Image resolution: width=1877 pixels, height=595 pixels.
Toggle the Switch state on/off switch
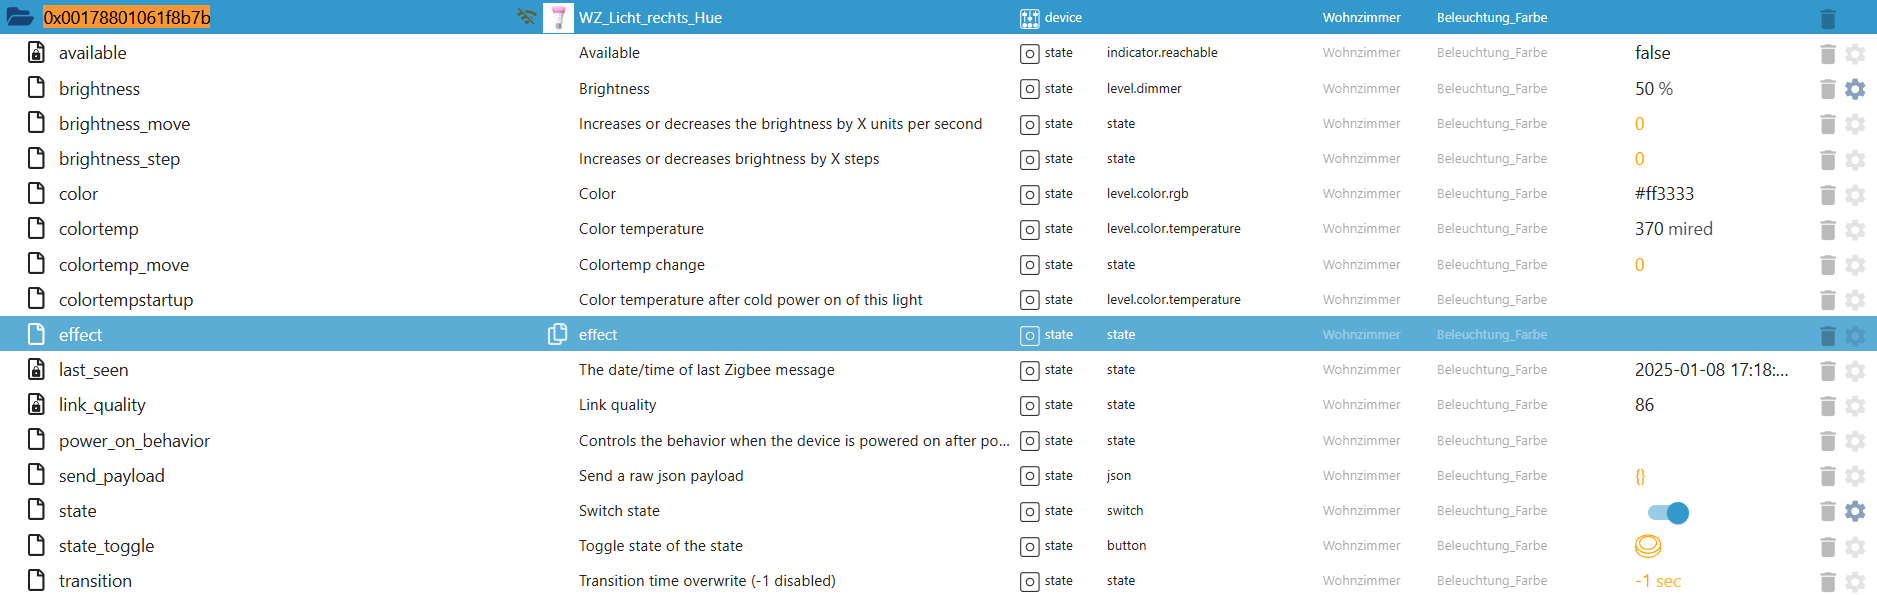pos(1668,512)
